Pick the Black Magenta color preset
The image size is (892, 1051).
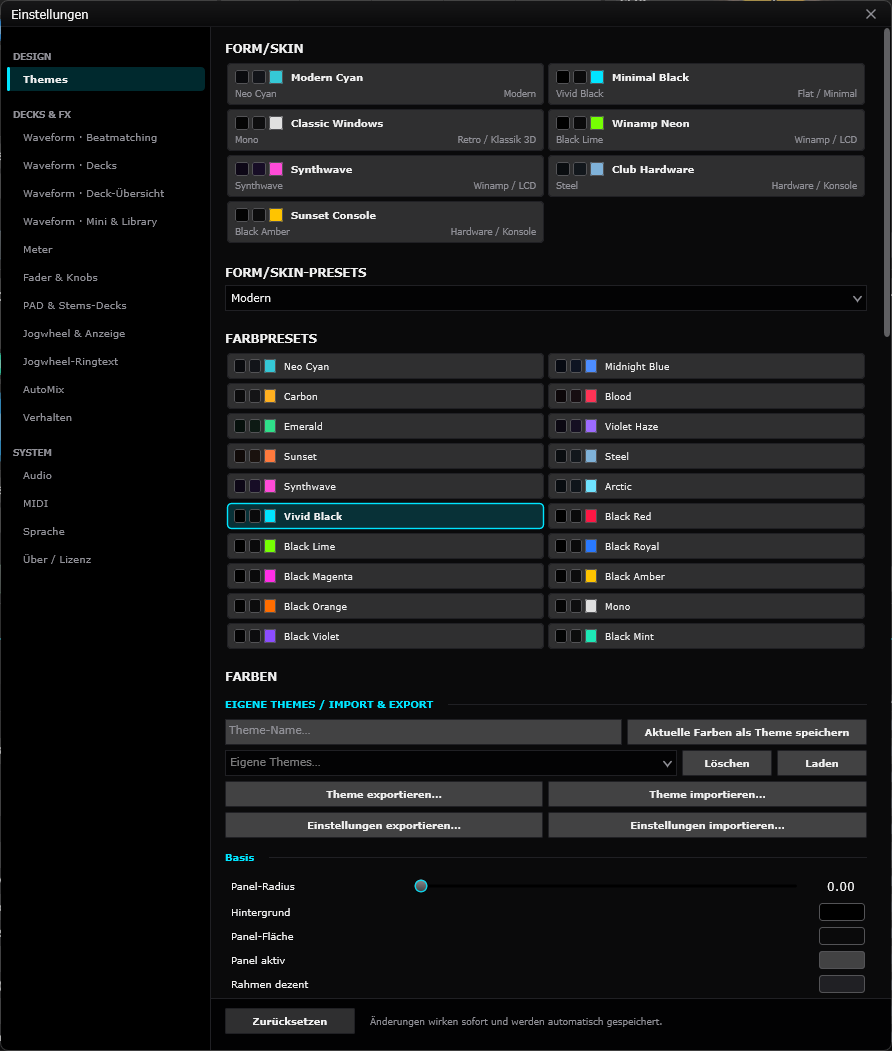(385, 576)
